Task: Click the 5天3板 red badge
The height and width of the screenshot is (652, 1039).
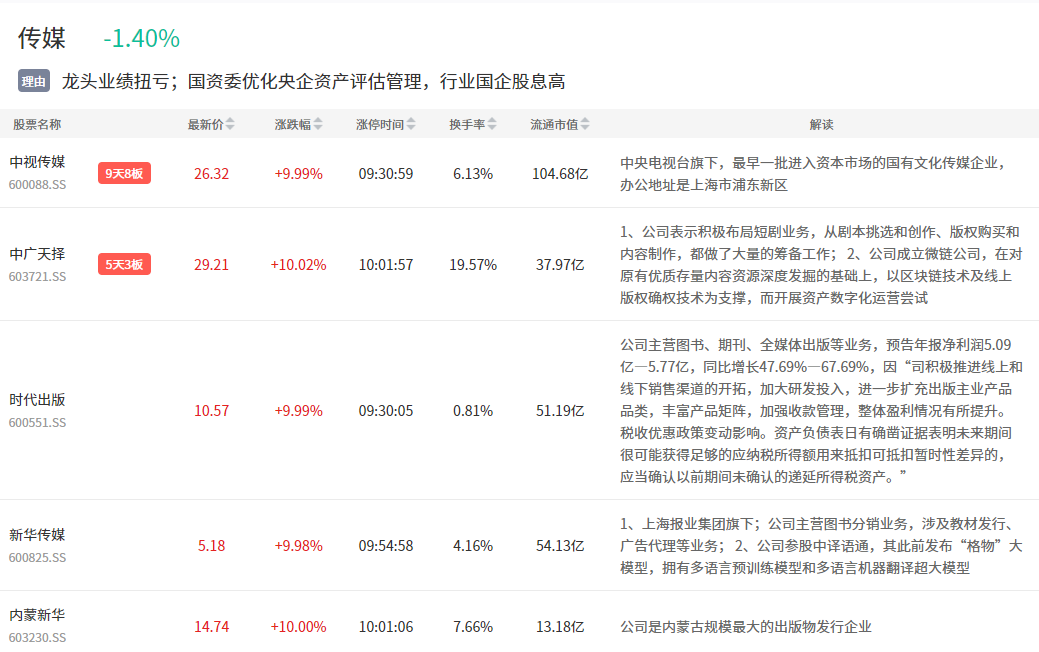Action: coord(124,265)
